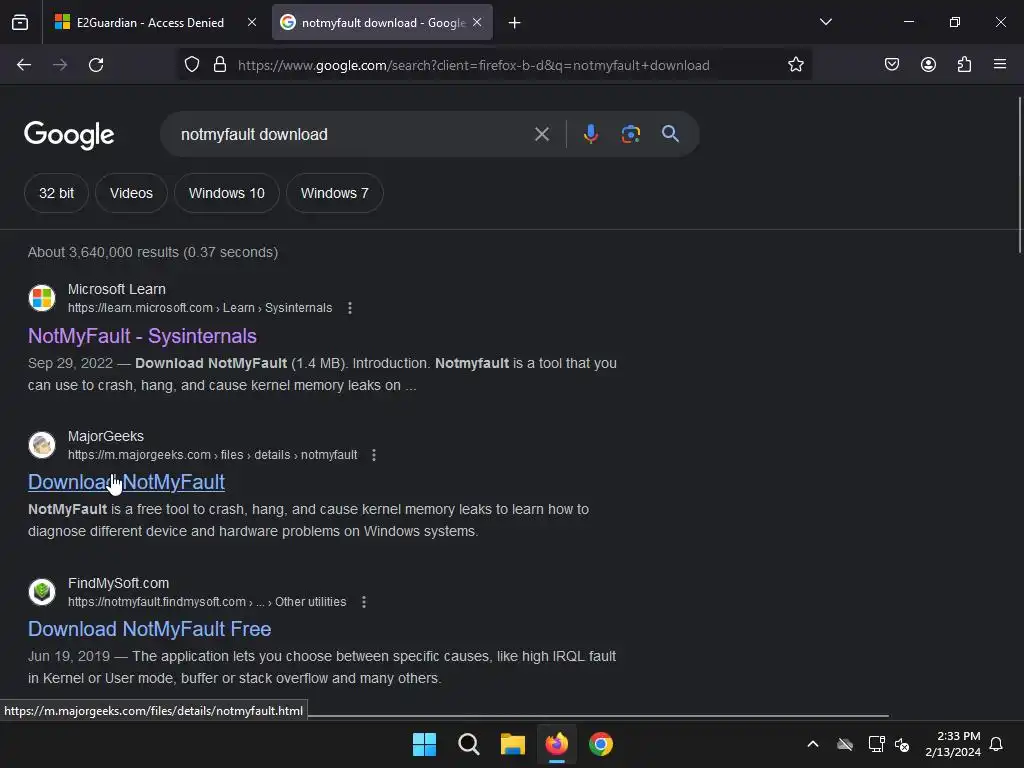Select the Videos filter chip

point(131,193)
